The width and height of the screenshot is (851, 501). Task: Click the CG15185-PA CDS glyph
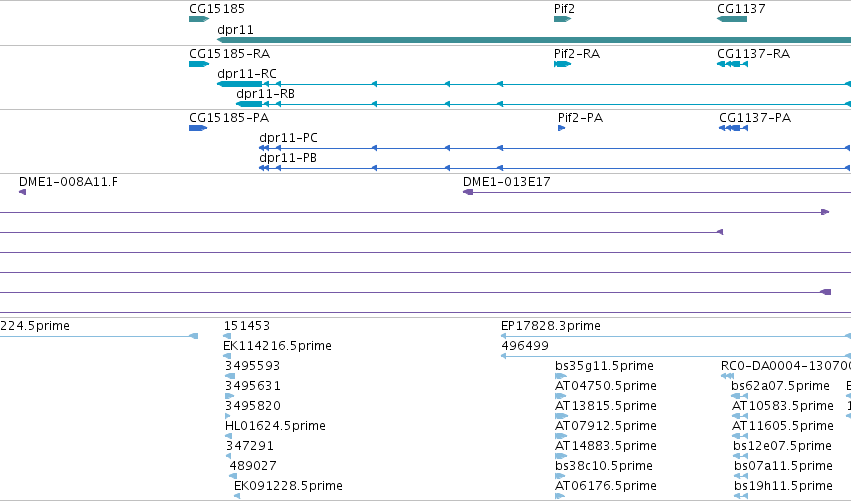[198, 128]
